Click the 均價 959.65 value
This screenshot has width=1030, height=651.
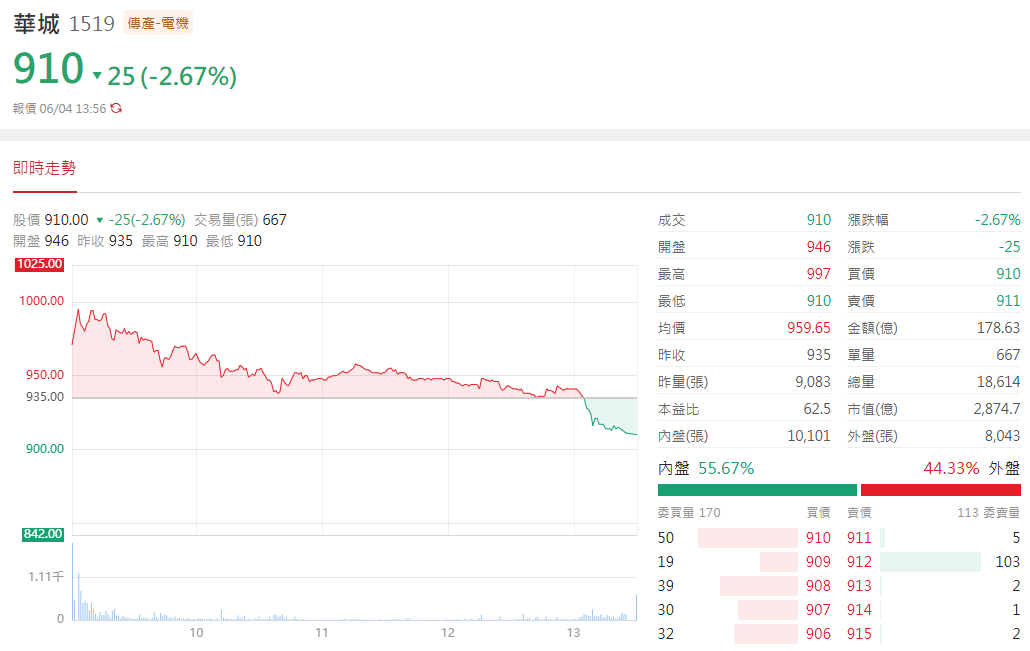click(809, 328)
